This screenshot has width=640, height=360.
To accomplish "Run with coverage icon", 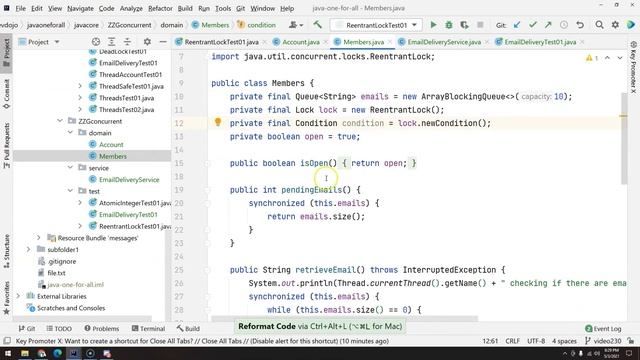I will (x=464, y=25).
